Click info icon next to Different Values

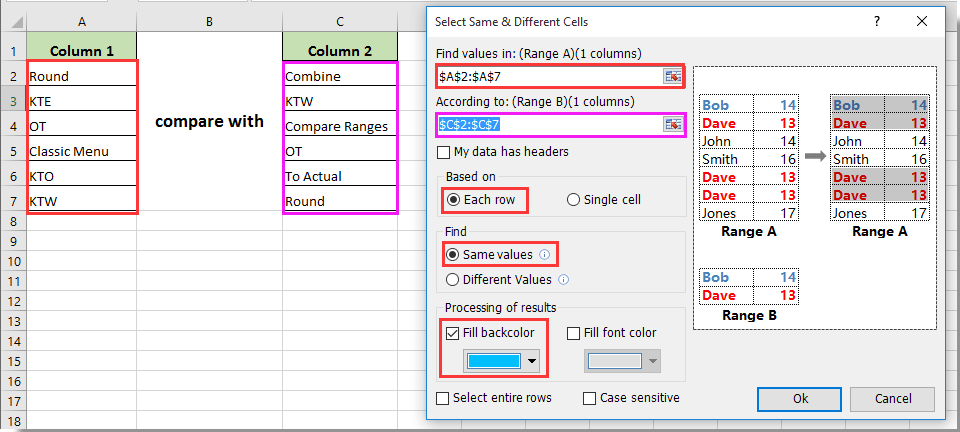tap(564, 280)
